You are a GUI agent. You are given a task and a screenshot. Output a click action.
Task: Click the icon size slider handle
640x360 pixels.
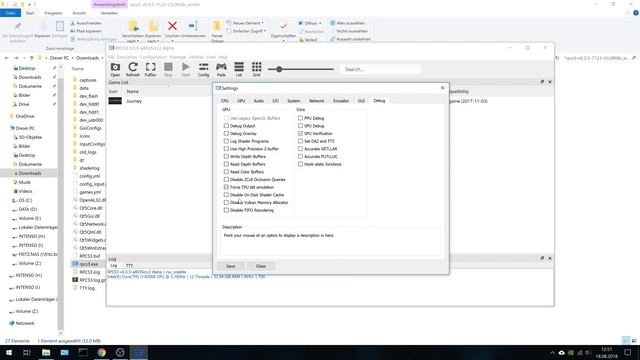tap(279, 69)
